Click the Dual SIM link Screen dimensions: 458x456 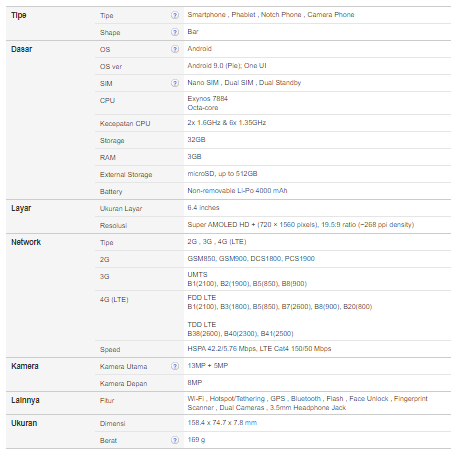(x=239, y=83)
